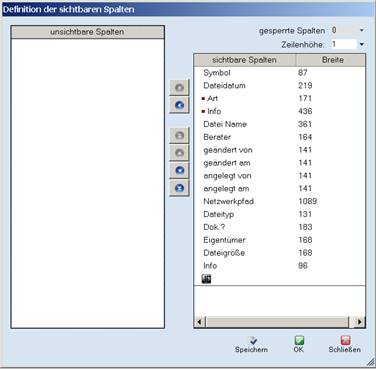The image size is (376, 369).
Task: Select the 'Netzwerkpfad' row
Action: 279,201
